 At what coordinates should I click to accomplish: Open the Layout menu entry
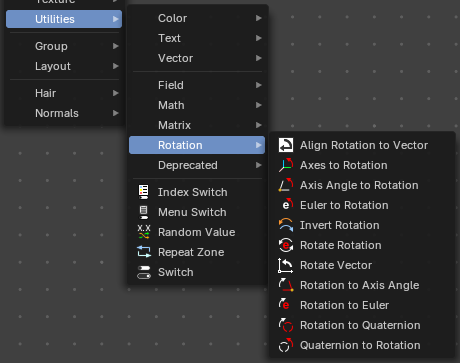click(64, 66)
